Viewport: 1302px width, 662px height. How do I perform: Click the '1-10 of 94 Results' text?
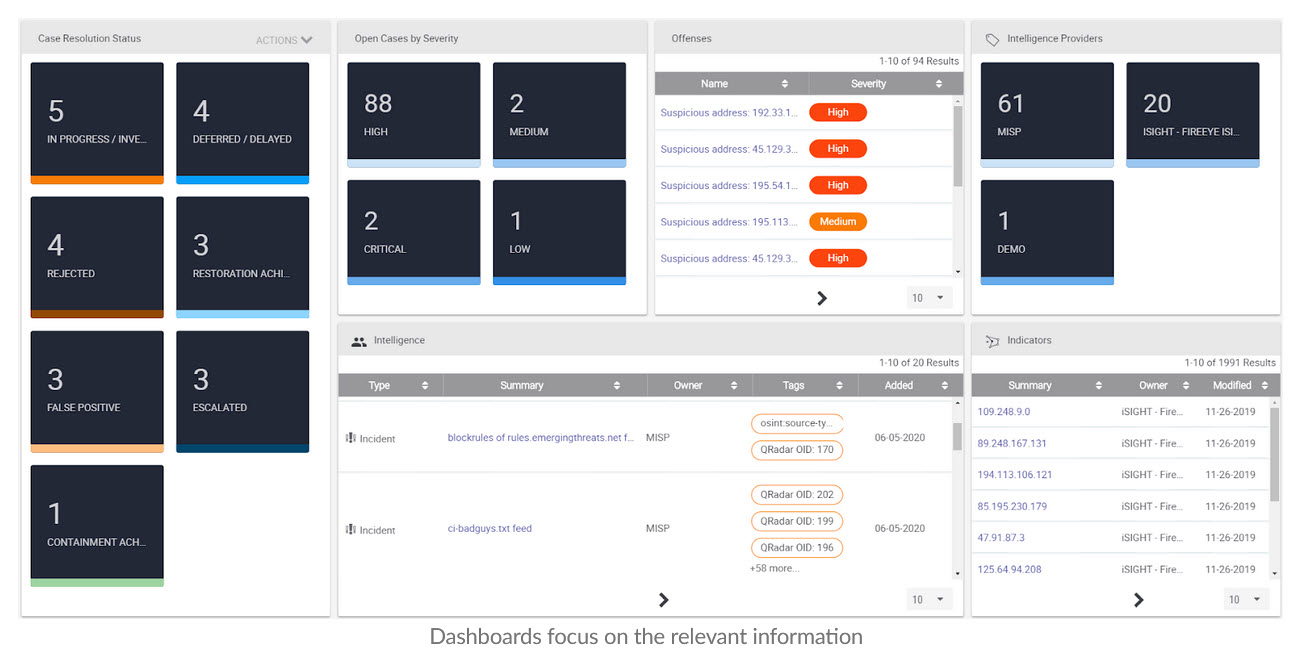(919, 61)
